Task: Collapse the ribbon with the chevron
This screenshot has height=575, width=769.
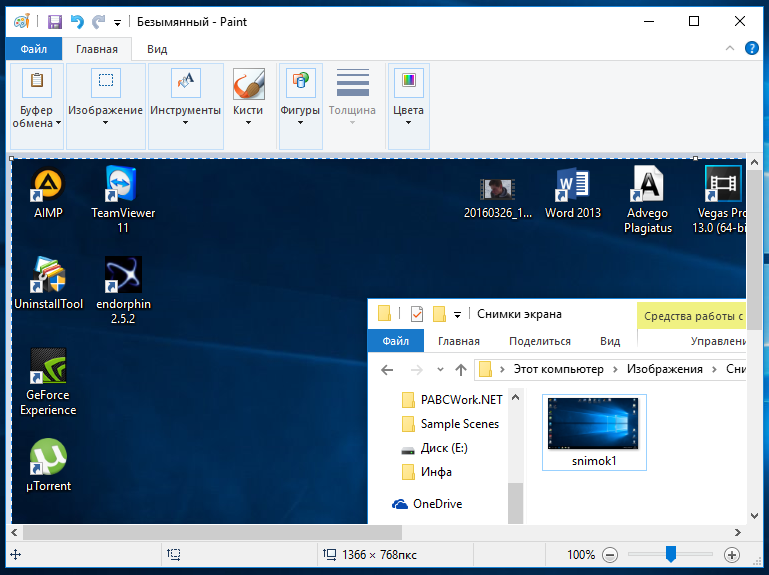Action: [x=730, y=48]
